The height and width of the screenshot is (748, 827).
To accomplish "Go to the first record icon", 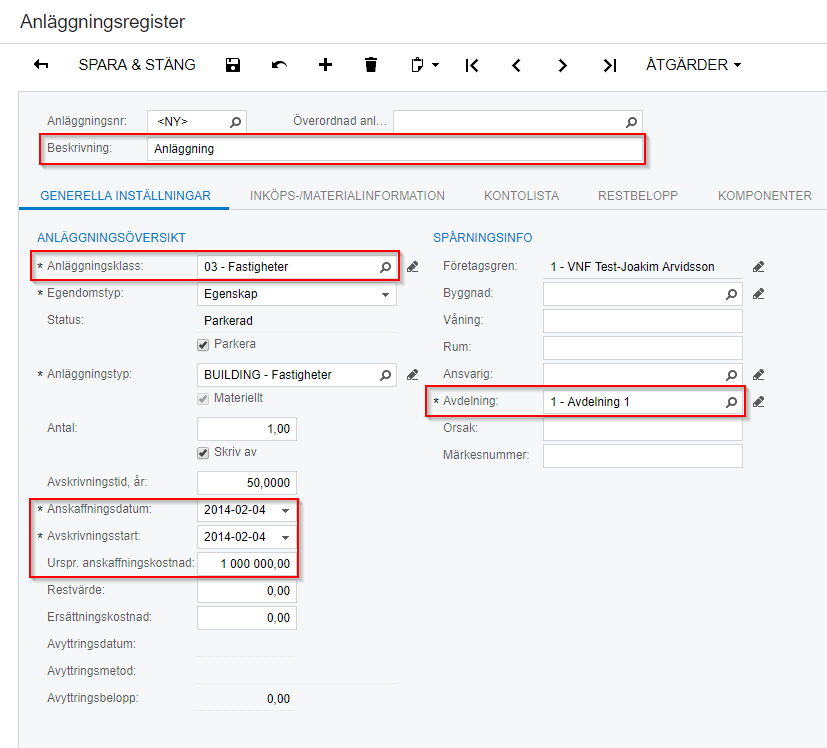I will (x=472, y=65).
